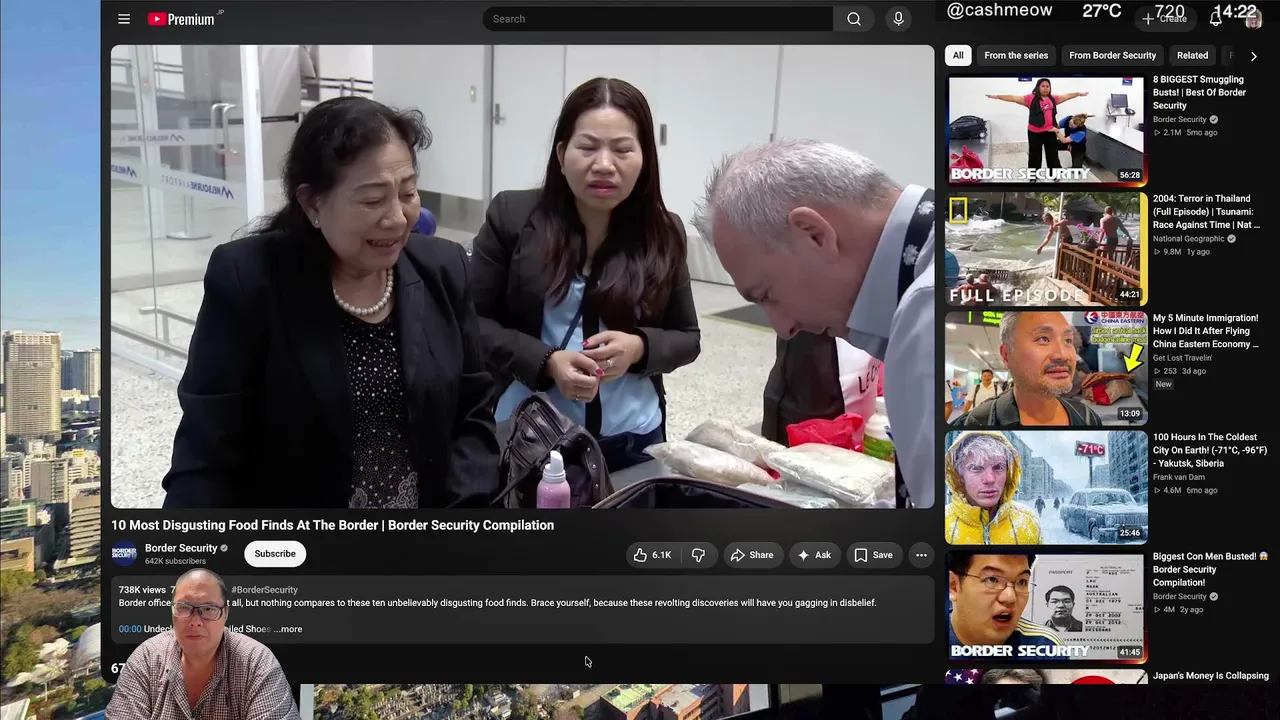Open the 5 Minute Immigration thumbnail
The width and height of the screenshot is (1280, 720).
1046,368
